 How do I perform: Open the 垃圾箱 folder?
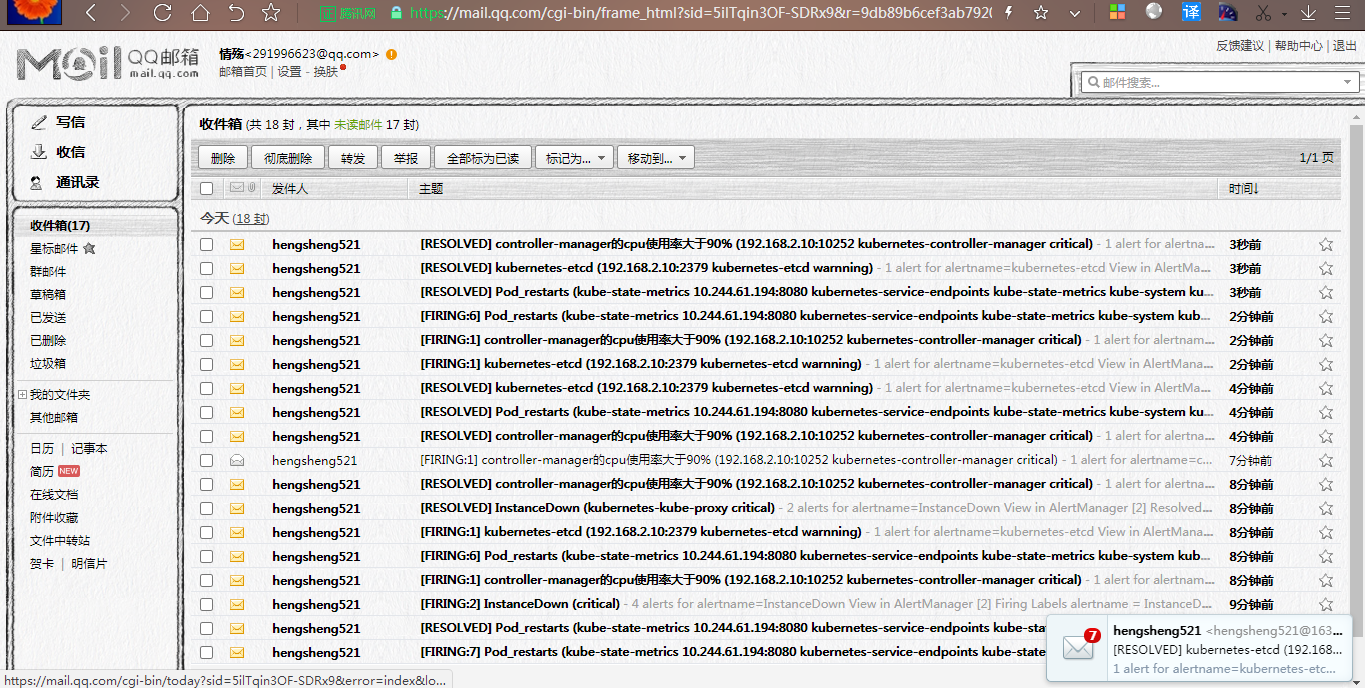[48, 363]
